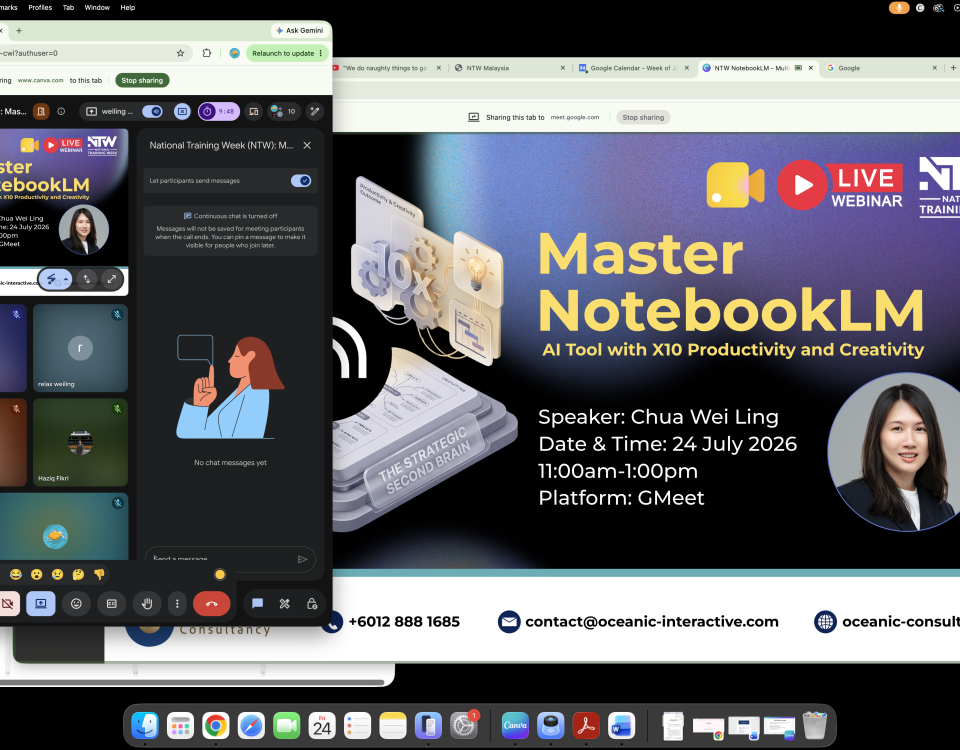Image resolution: width=960 pixels, height=750 pixels.
Task: Open the emoji reactions button in Meet
Action: click(x=76, y=604)
